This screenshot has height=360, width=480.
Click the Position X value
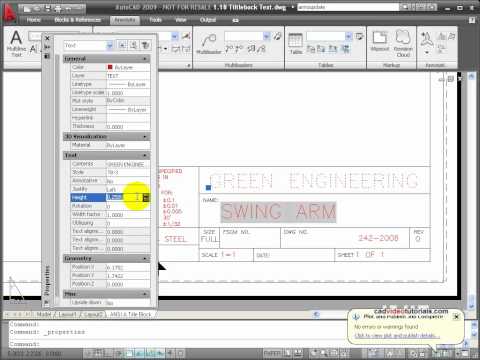click(128, 267)
